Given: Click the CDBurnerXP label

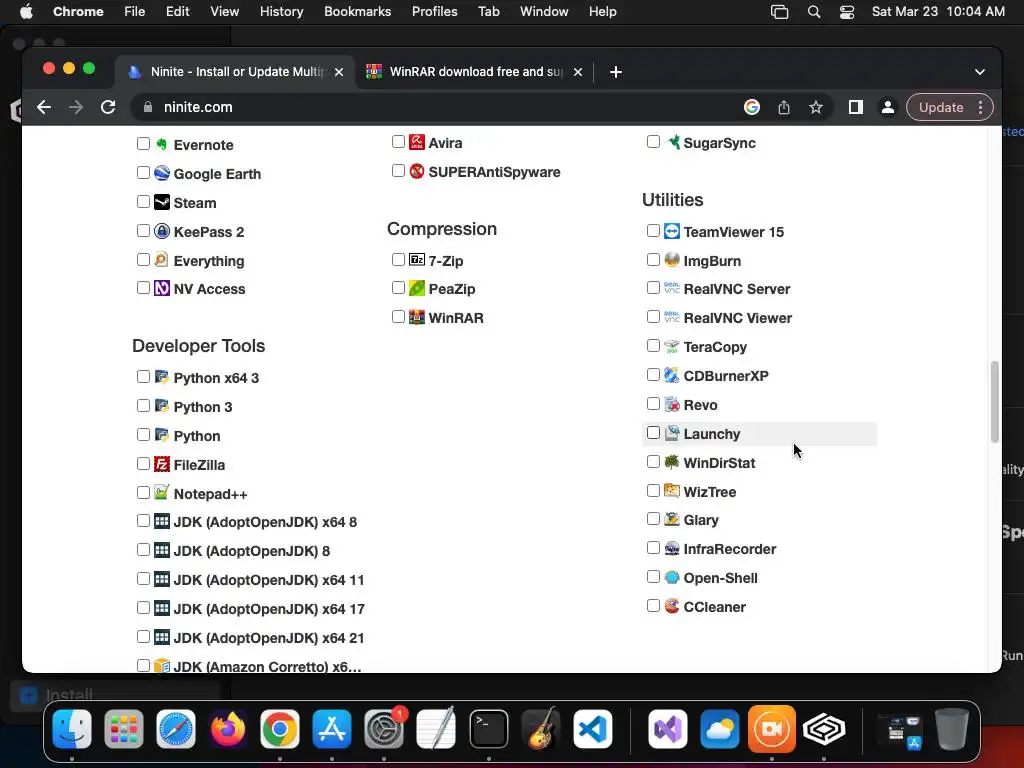Looking at the screenshot, I should (726, 376).
